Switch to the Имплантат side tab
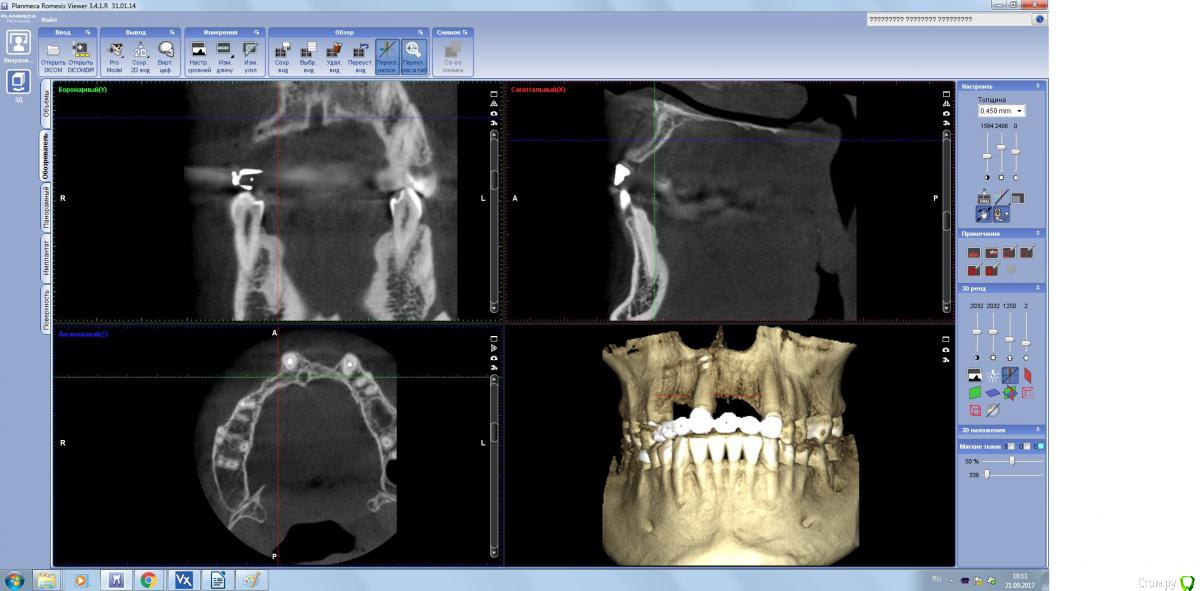Screen dimensions: 1200x591 pos(46,259)
